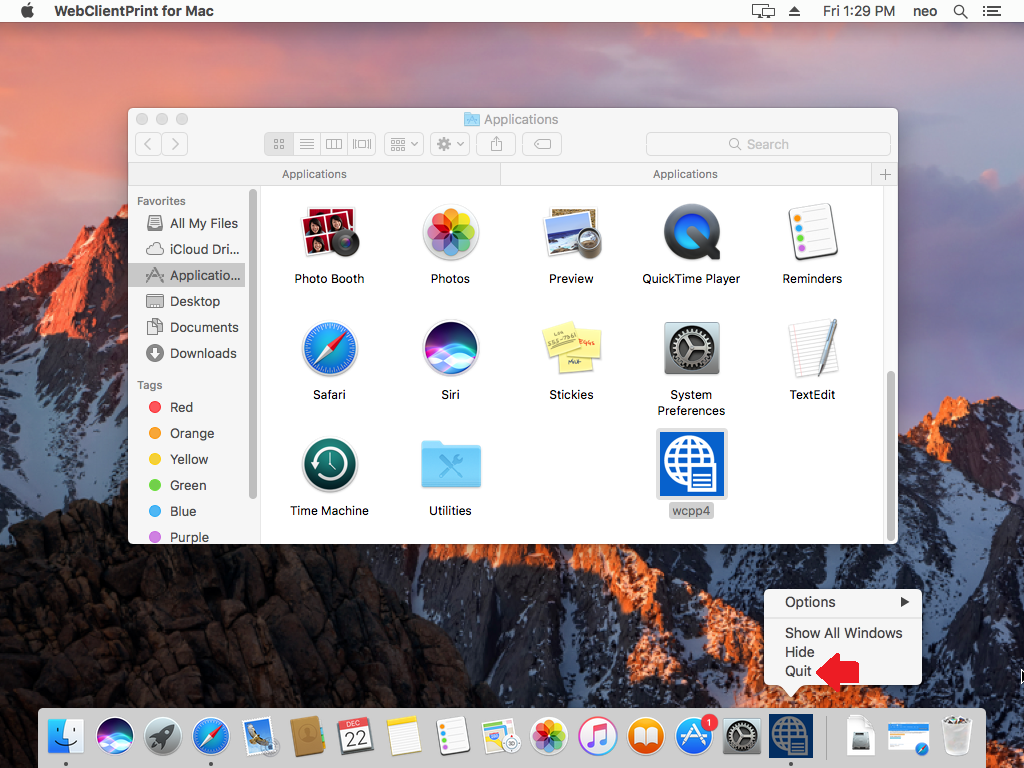Open Documents in the sidebar
Image resolution: width=1024 pixels, height=768 pixels.
(187, 327)
